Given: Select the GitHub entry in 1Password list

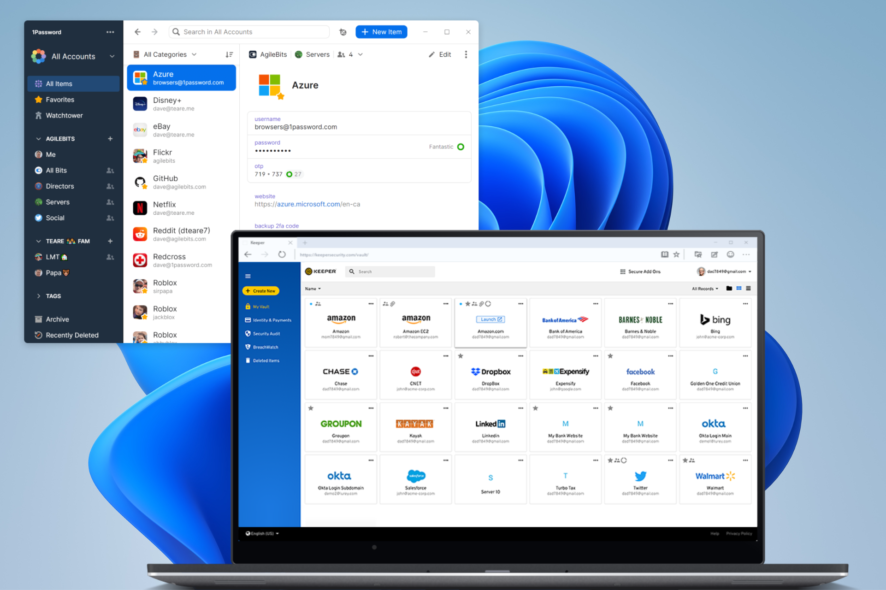Looking at the screenshot, I should coord(181,182).
